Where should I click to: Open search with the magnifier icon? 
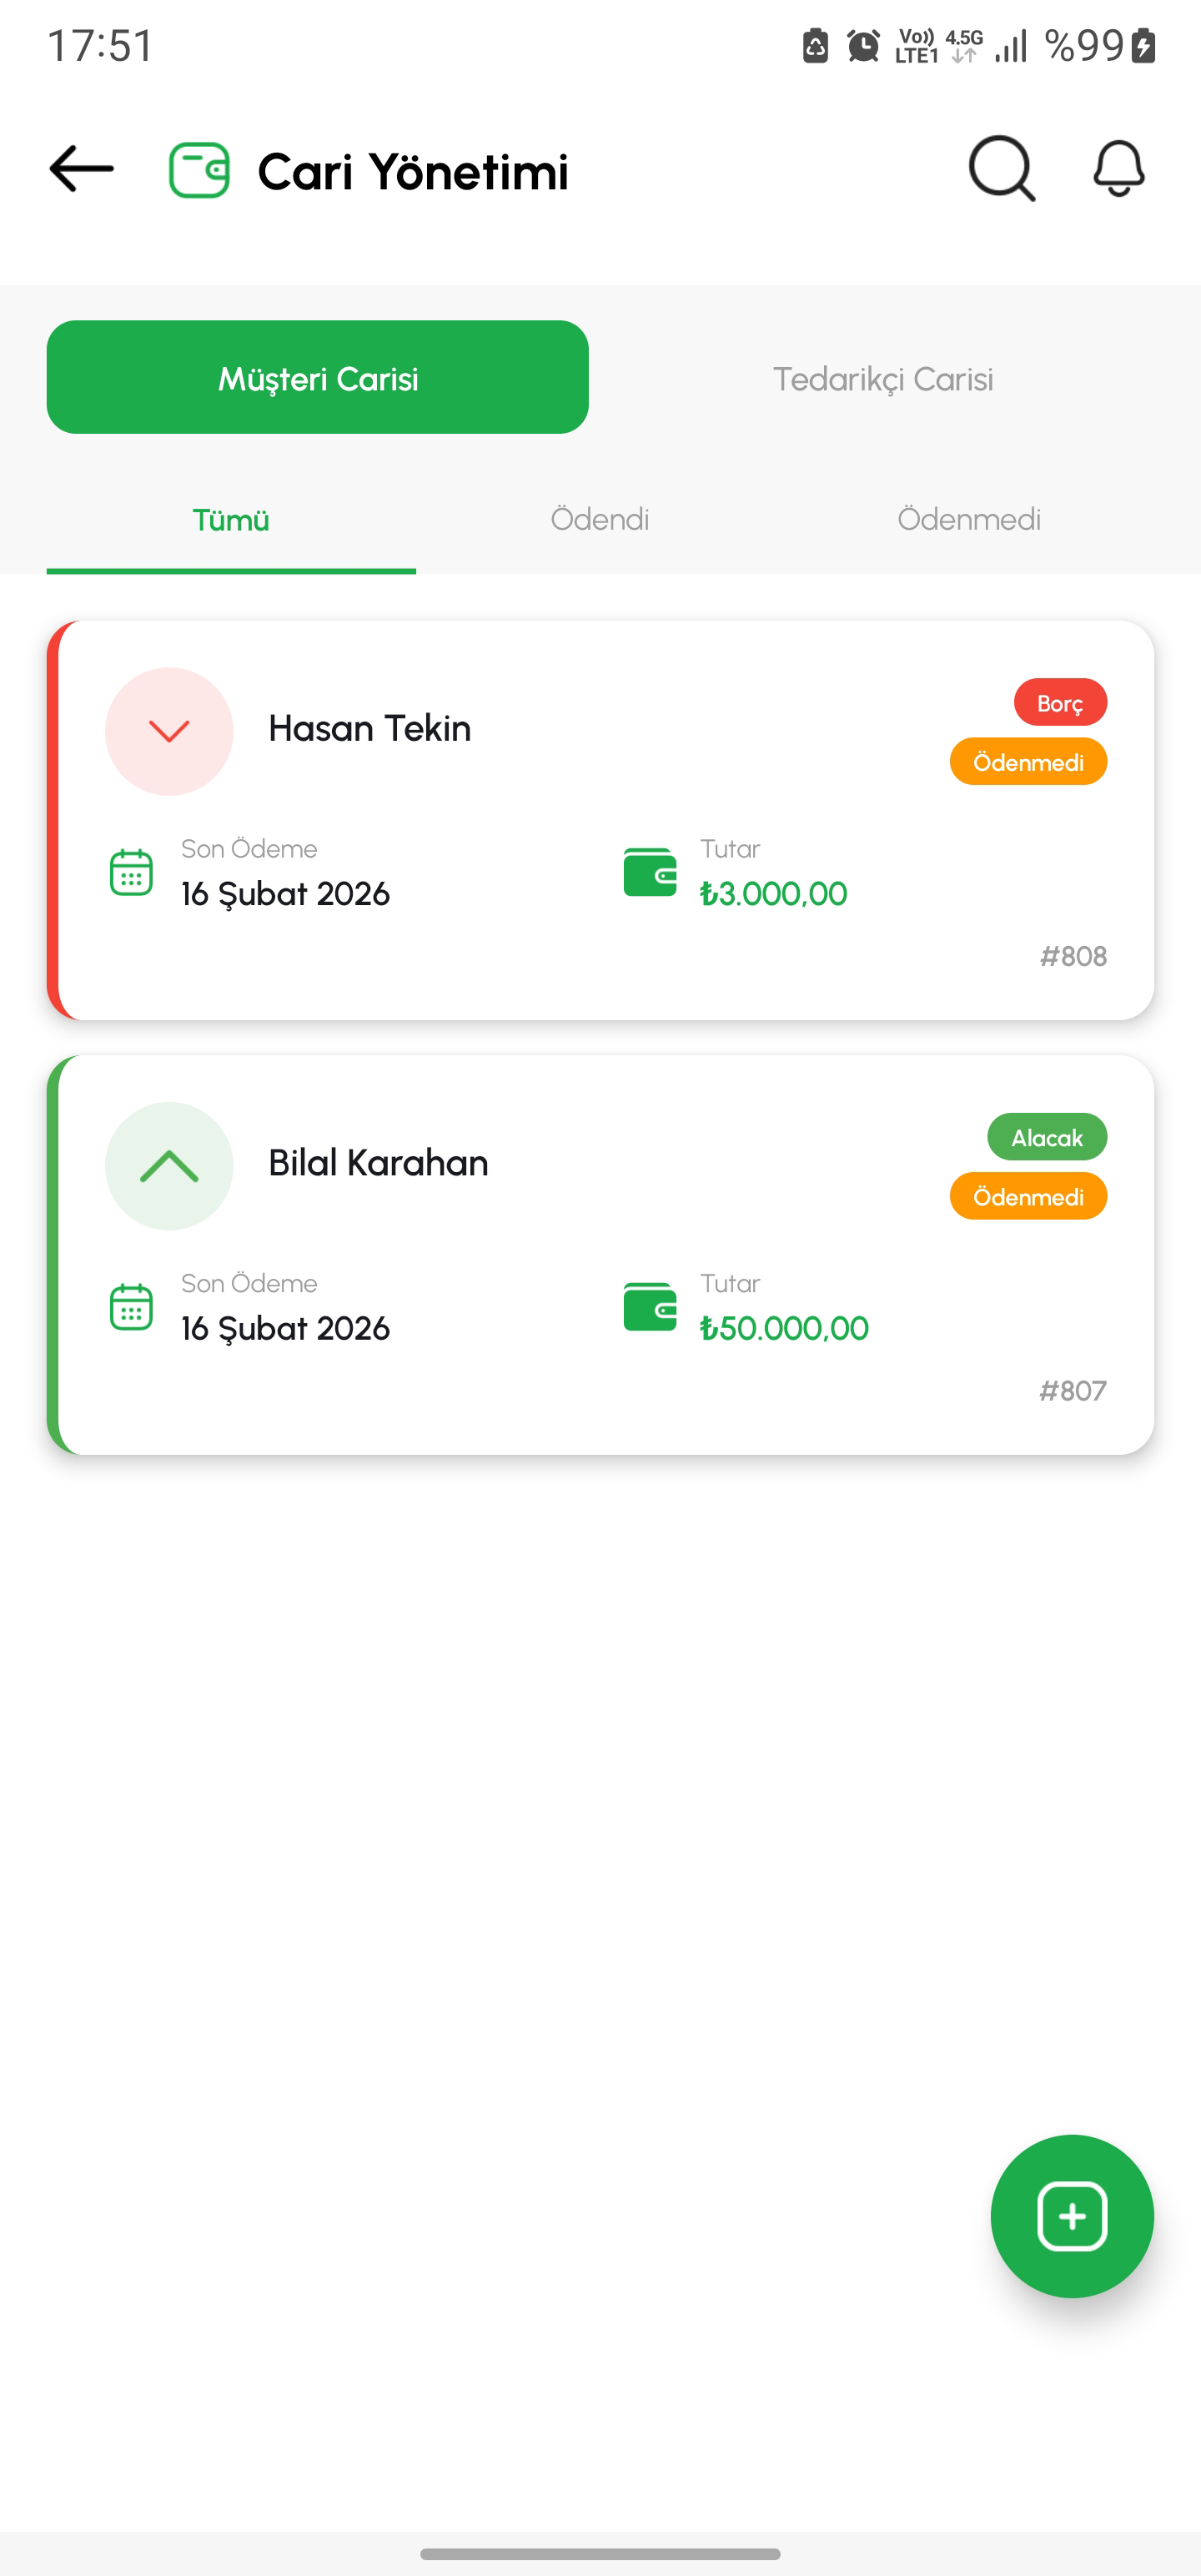[1001, 169]
